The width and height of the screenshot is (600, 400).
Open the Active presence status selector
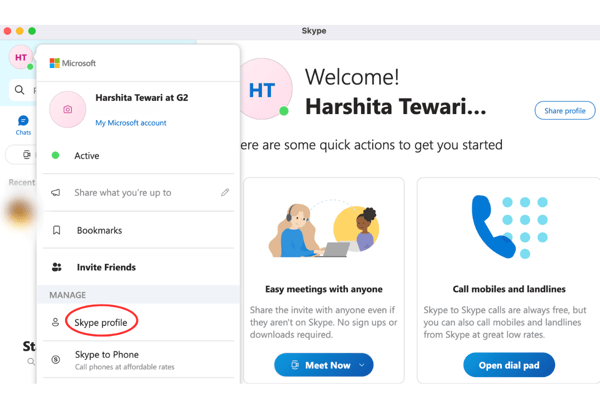87,156
